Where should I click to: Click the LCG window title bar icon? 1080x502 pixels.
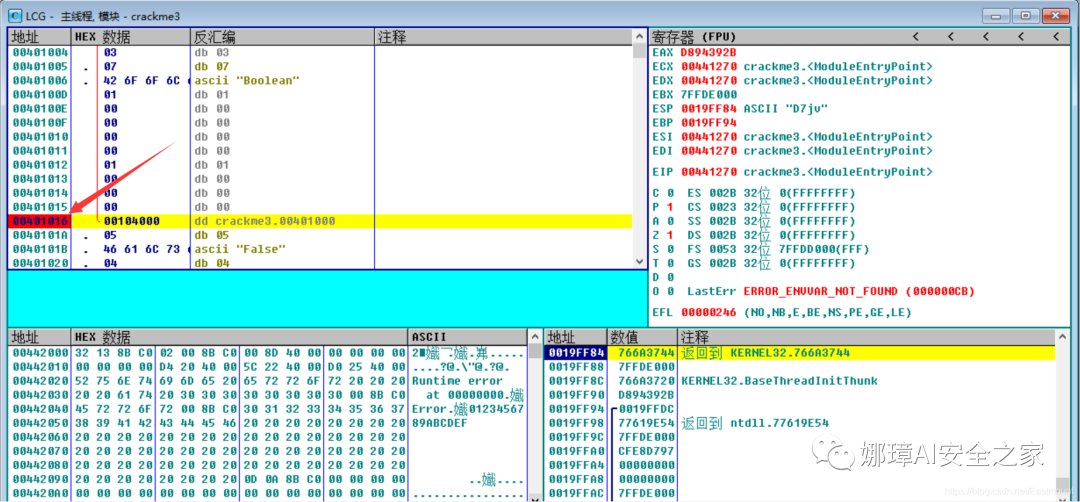coord(14,15)
